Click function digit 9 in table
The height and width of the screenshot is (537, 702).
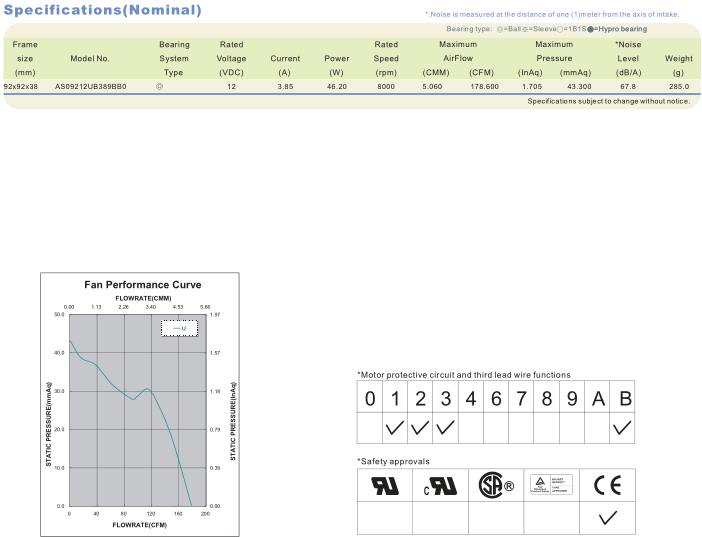click(572, 399)
